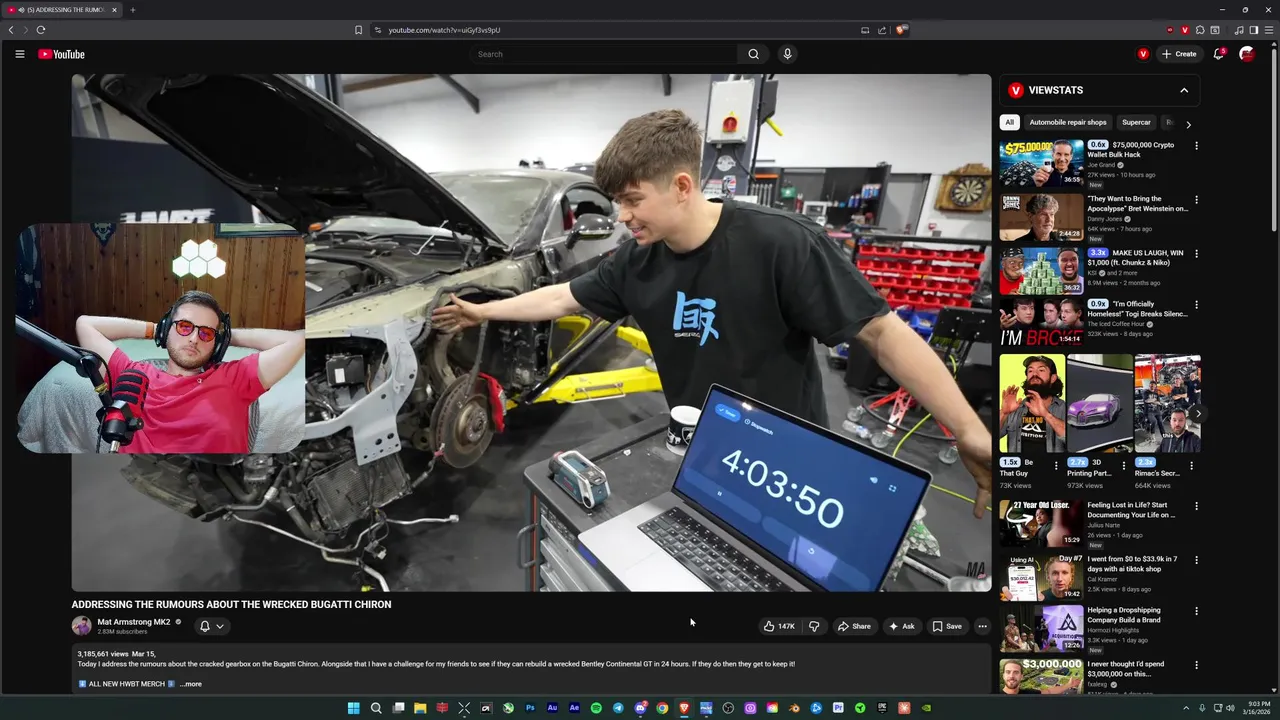Click the Share button under the video

[x=854, y=626]
